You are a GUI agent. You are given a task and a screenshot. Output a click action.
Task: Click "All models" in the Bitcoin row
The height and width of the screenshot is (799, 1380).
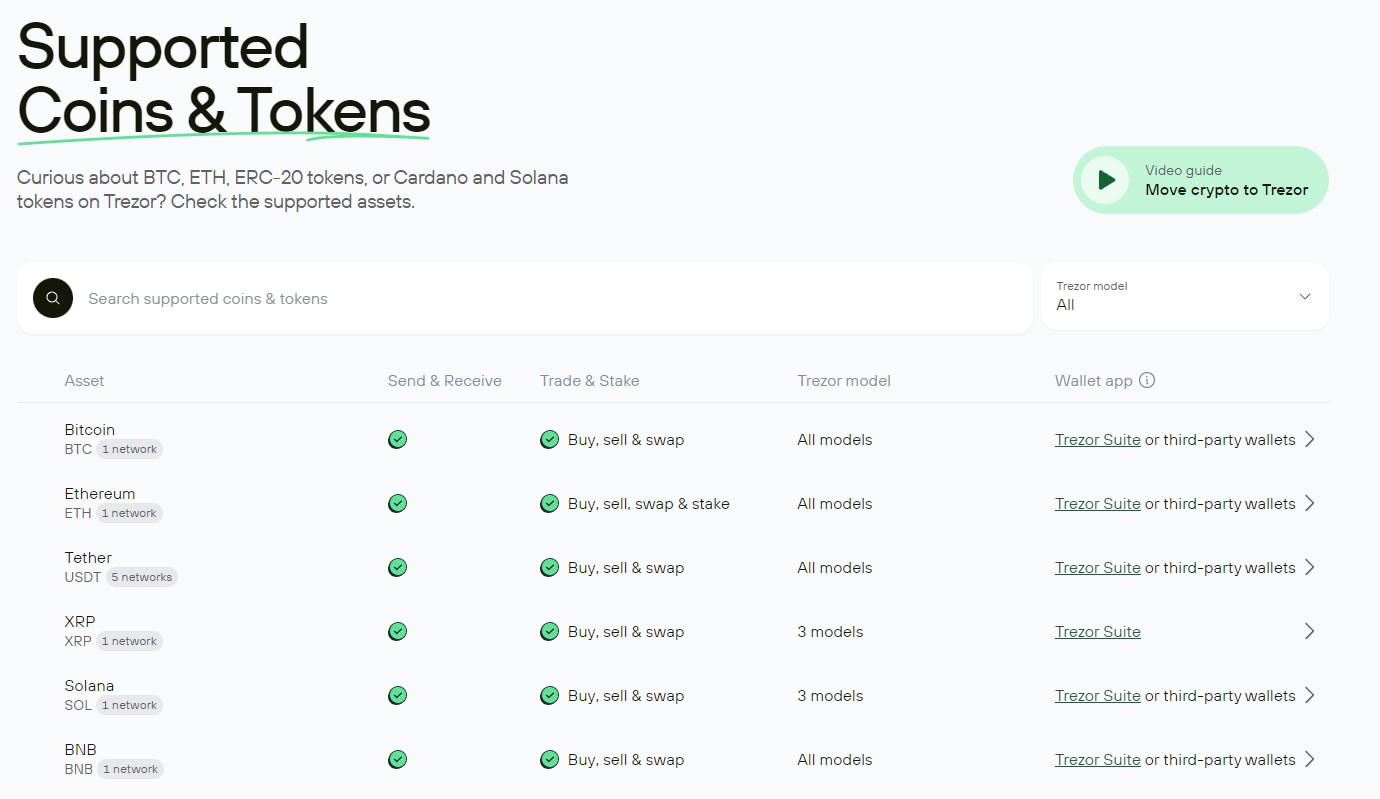pos(835,440)
